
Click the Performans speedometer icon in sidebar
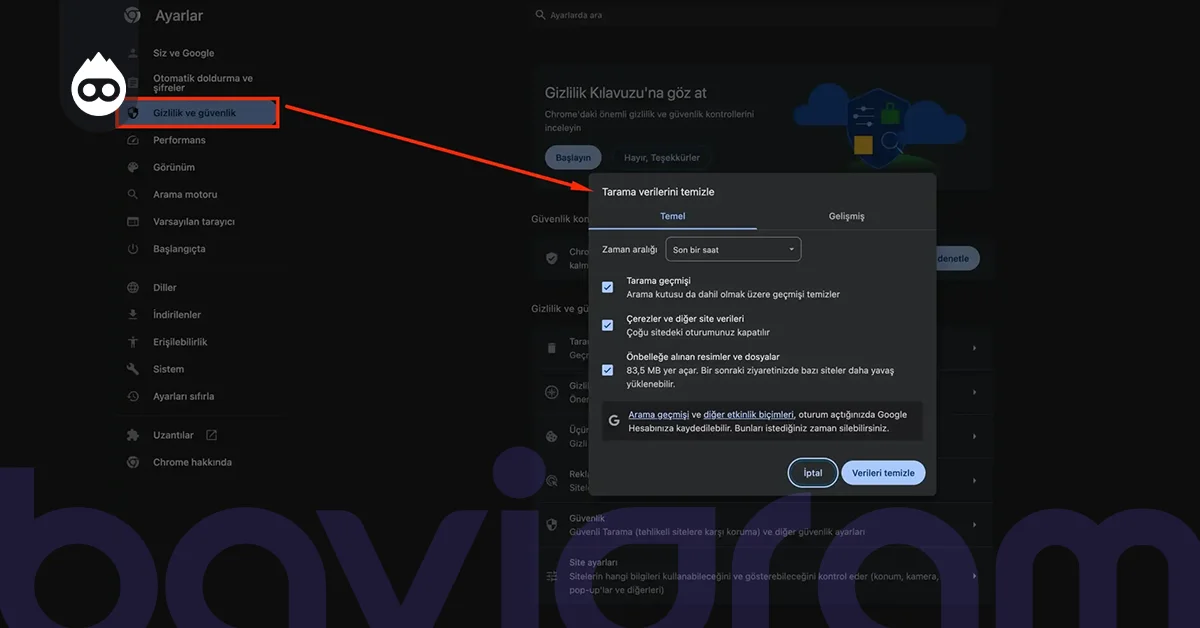pos(132,140)
